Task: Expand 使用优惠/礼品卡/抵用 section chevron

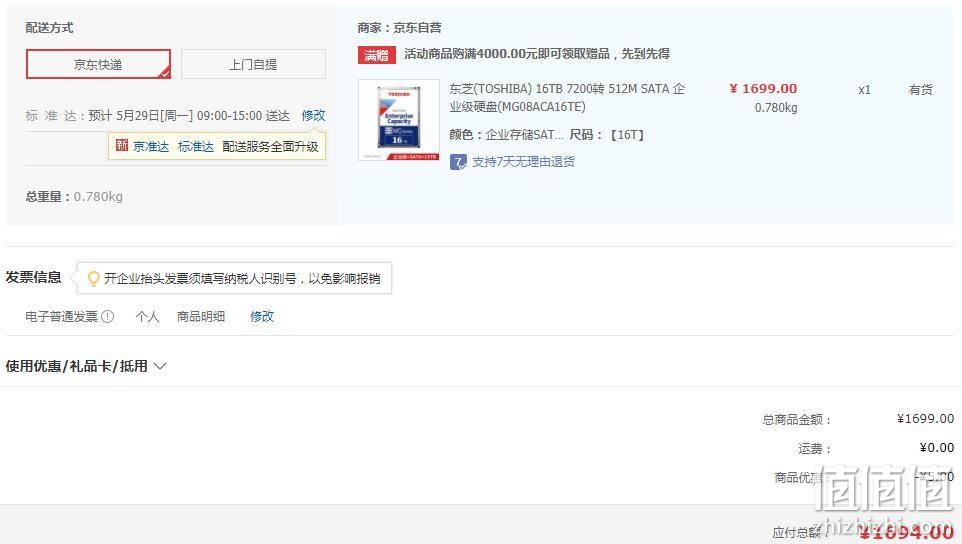Action: pos(160,366)
